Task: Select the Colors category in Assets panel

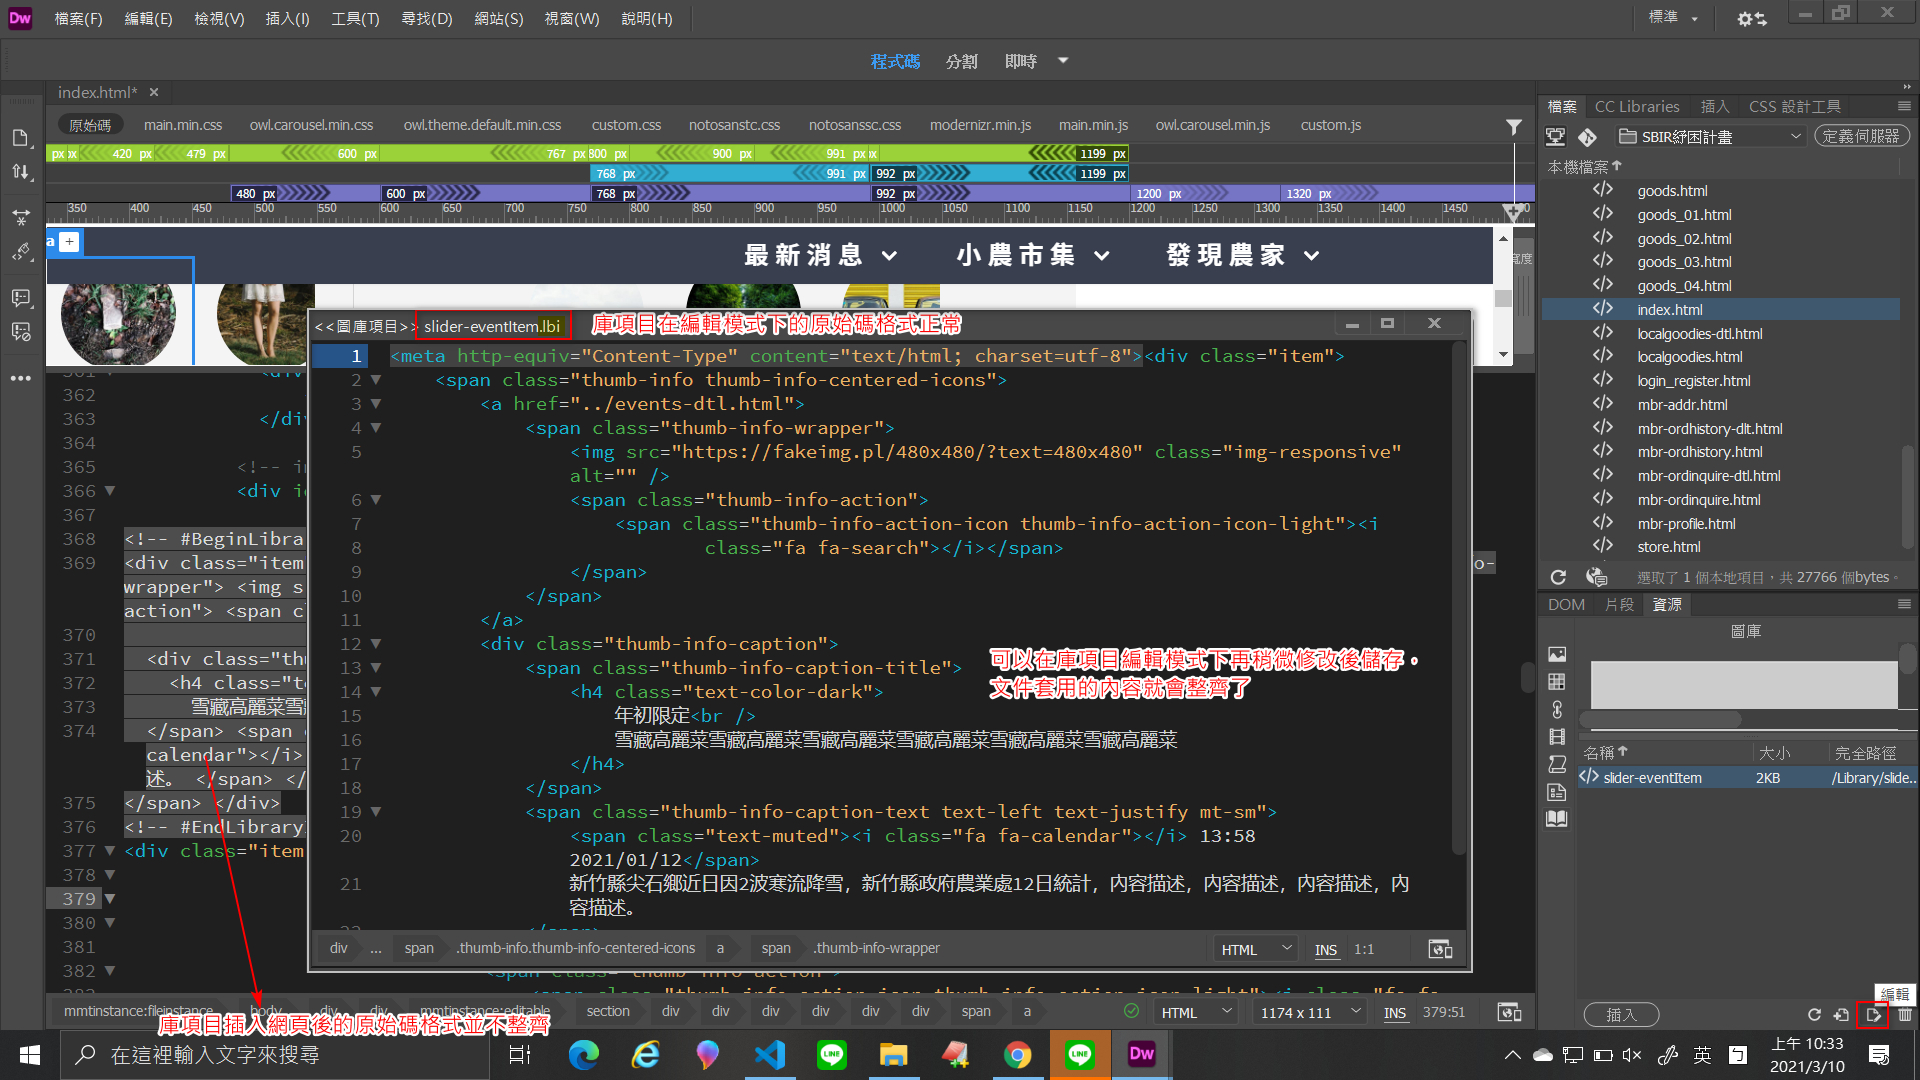Action: (1557, 682)
